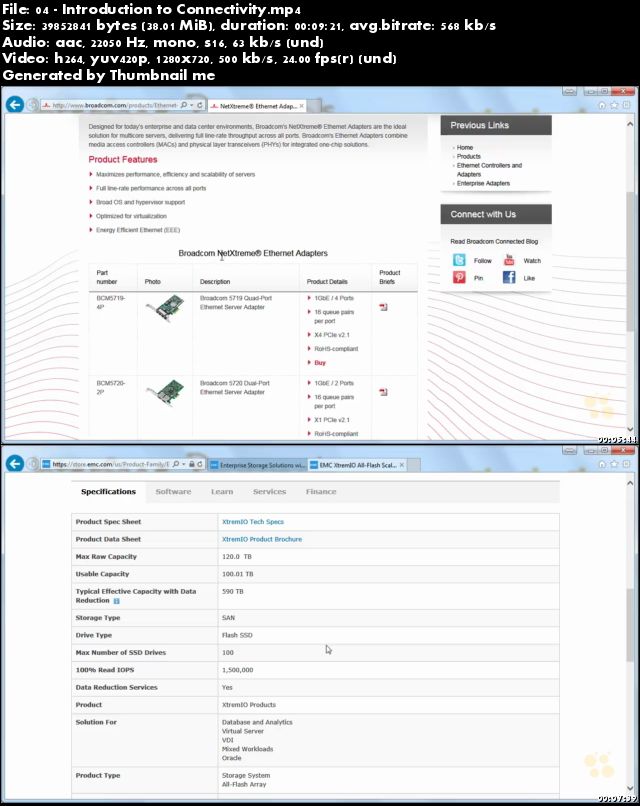Image resolution: width=640 pixels, height=806 pixels.
Task: Click the YouTube Watch icon
Action: pyautogui.click(x=509, y=260)
